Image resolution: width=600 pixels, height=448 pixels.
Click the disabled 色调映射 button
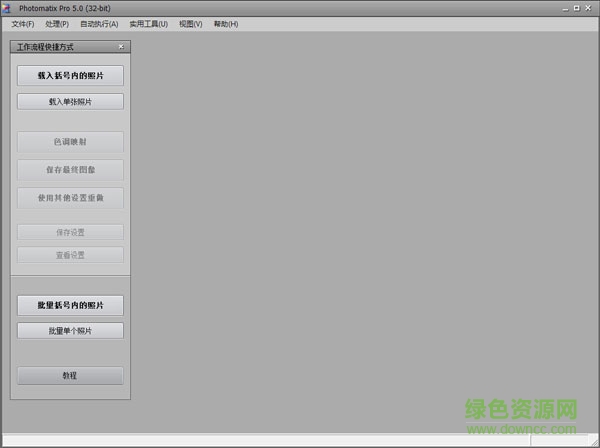pos(70,142)
